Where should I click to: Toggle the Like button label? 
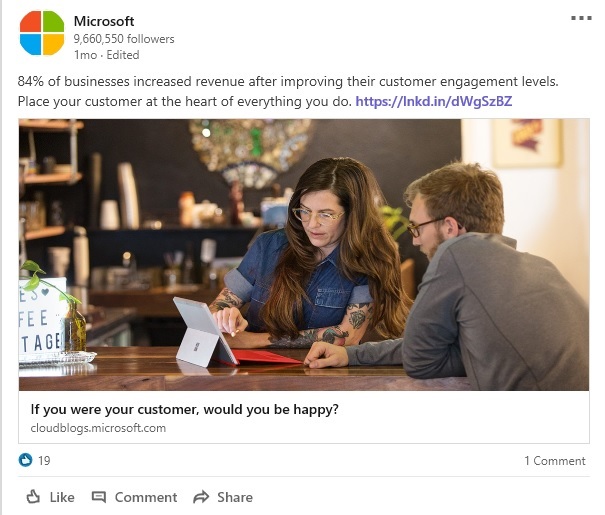click(62, 497)
